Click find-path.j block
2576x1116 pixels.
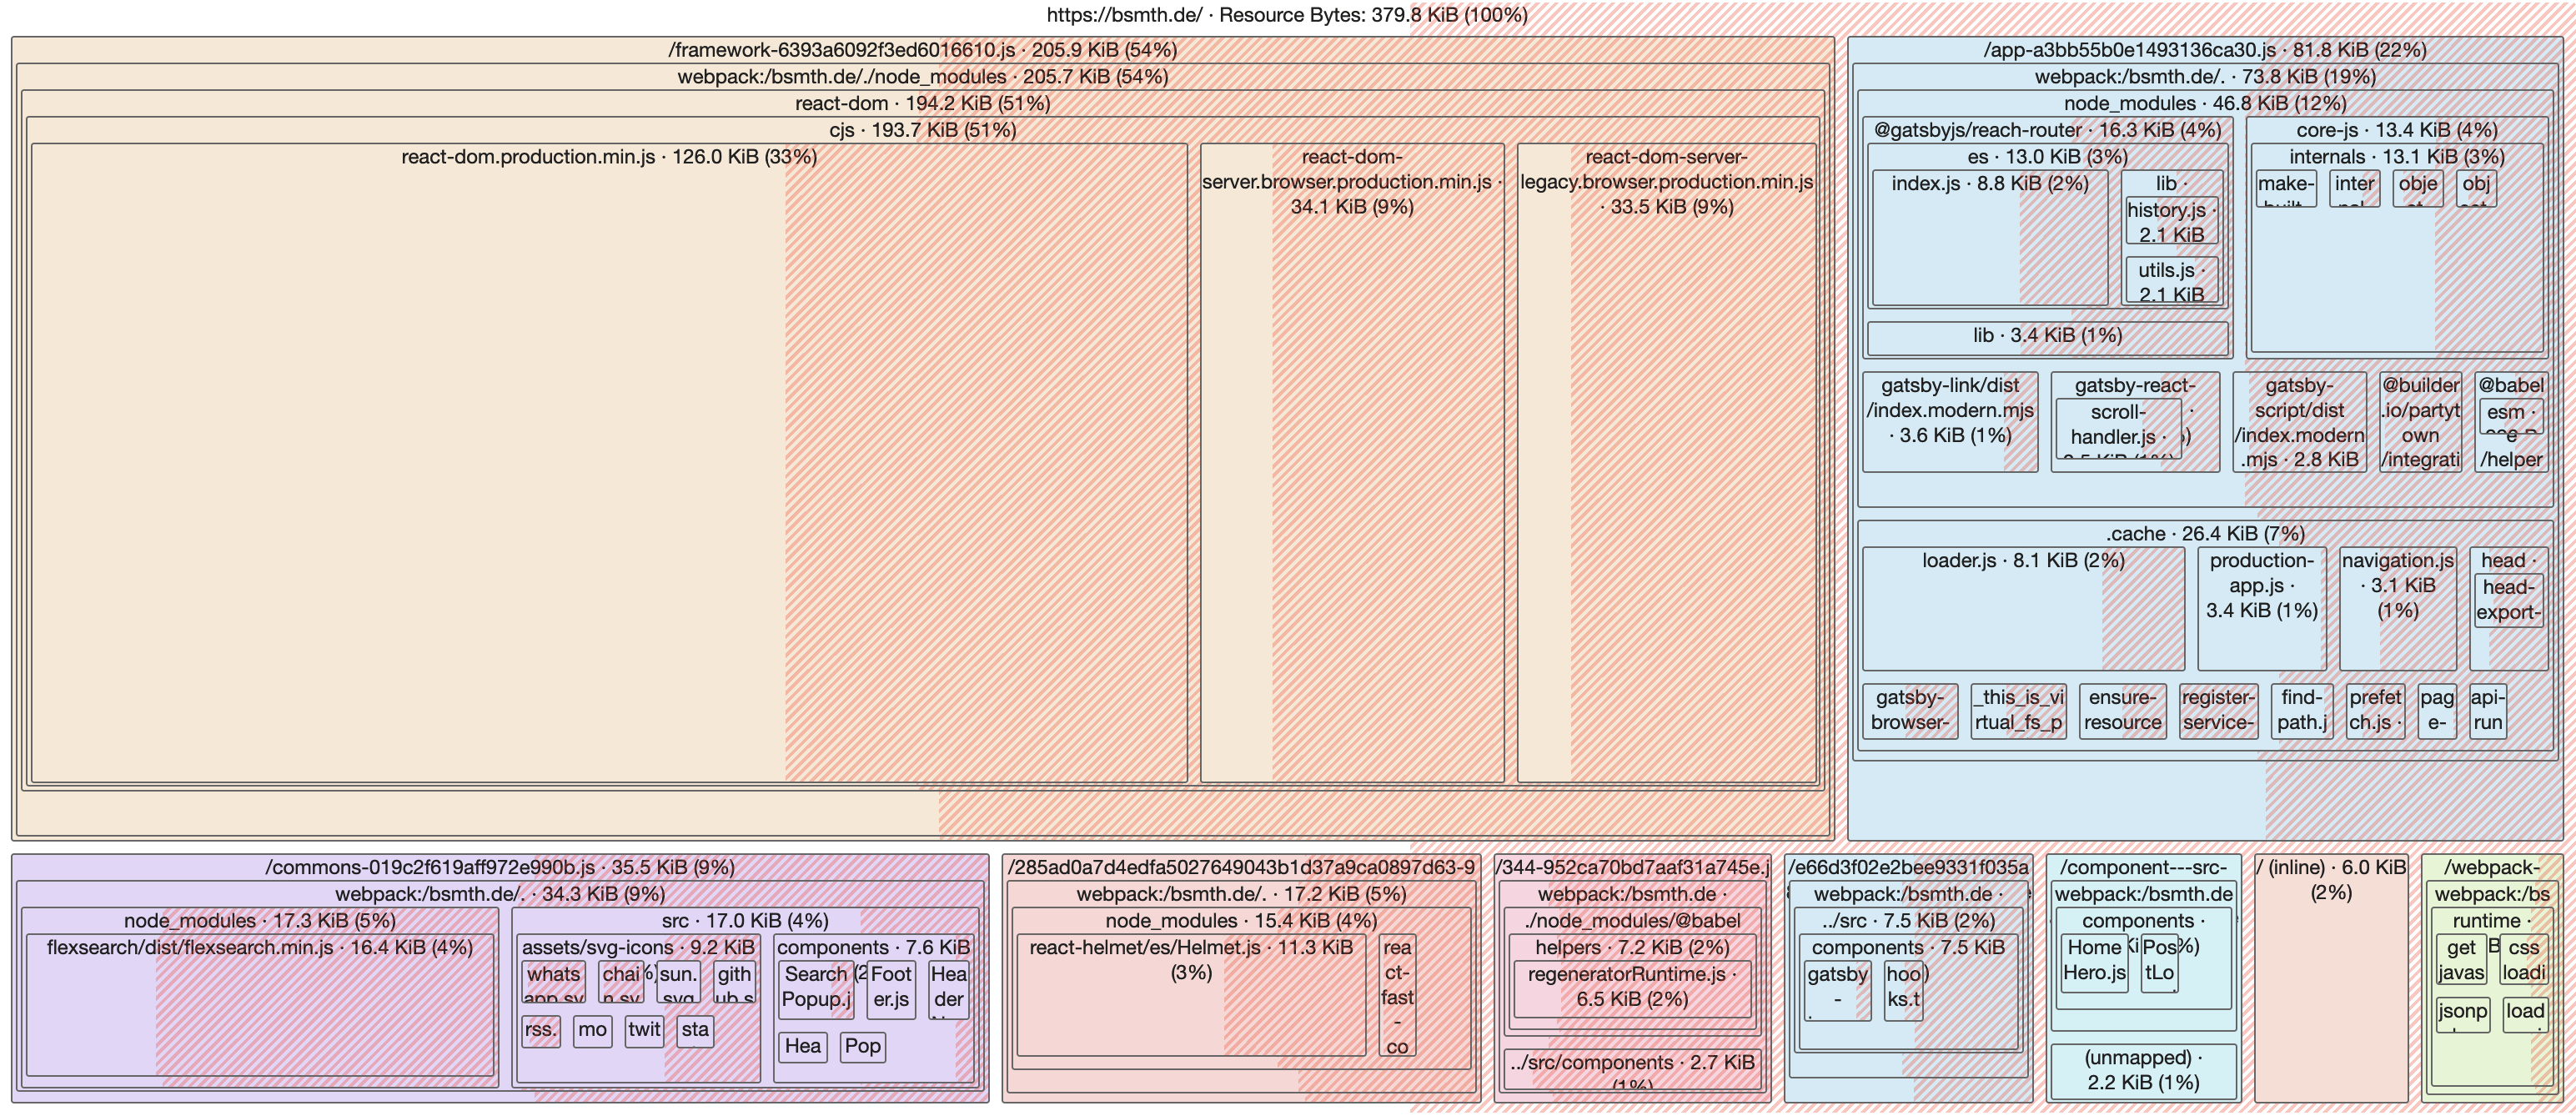pos(2301,711)
